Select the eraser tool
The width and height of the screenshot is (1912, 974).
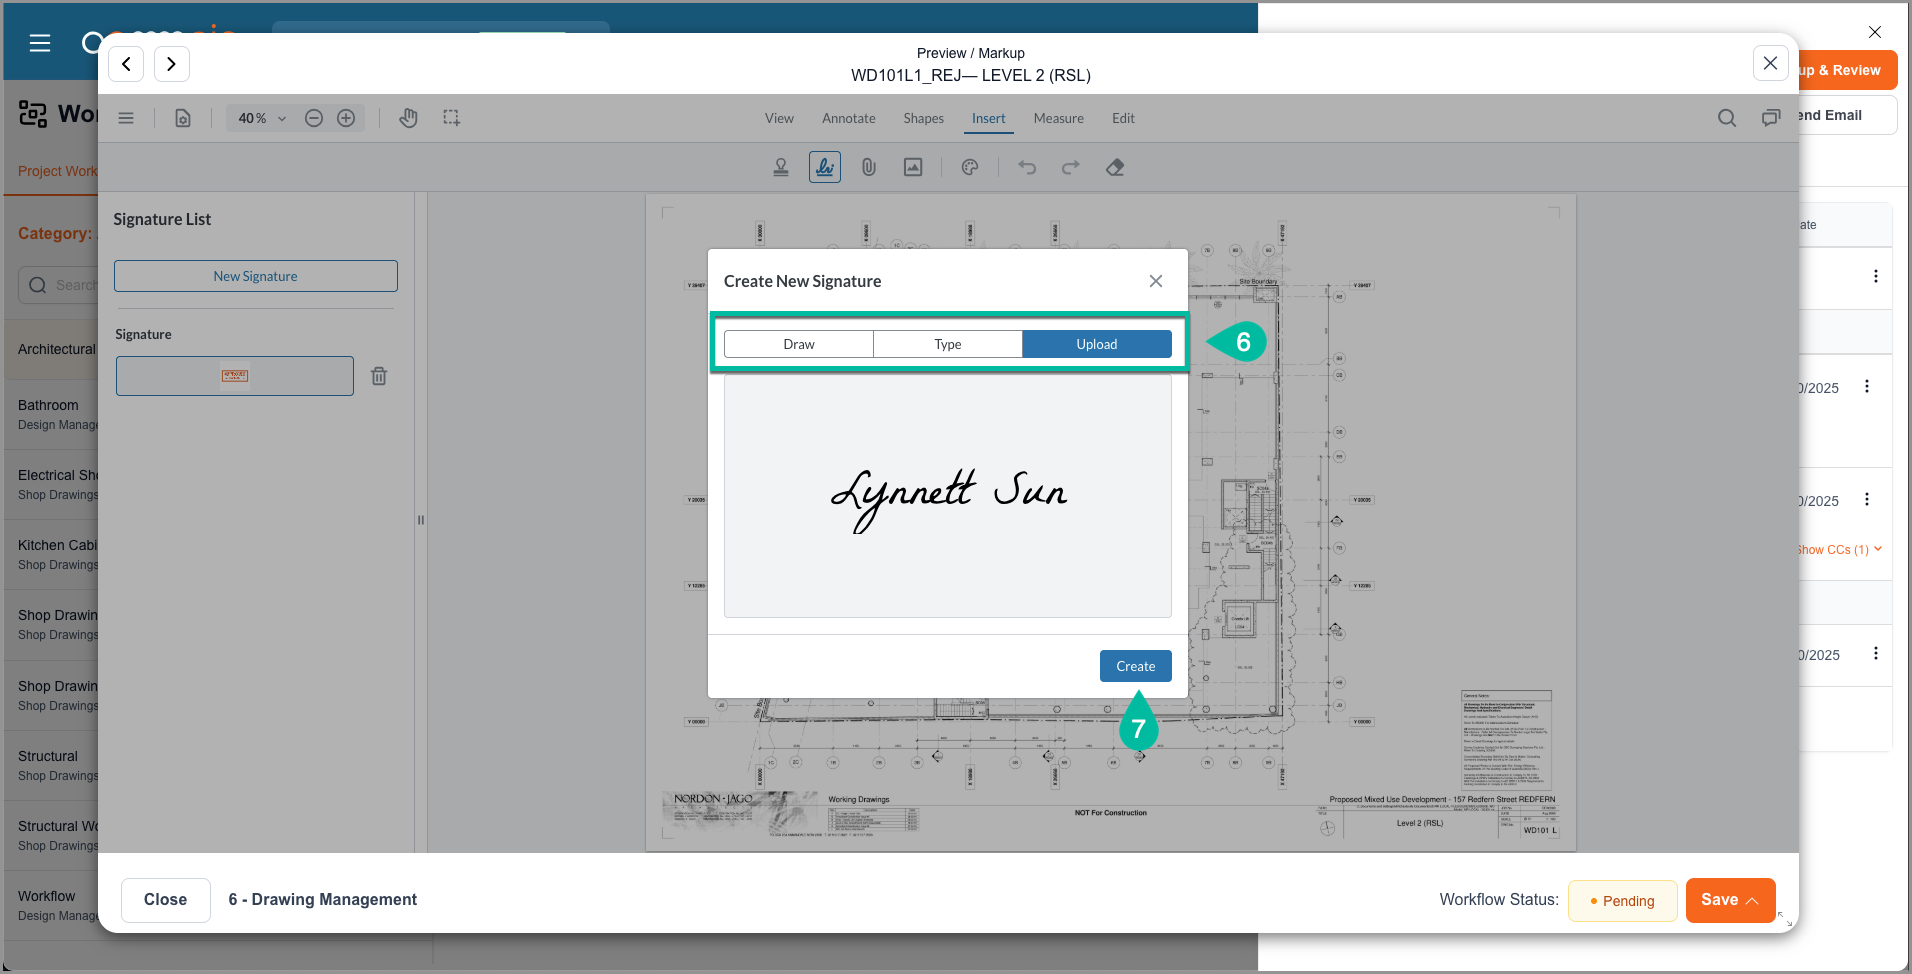coord(1115,168)
